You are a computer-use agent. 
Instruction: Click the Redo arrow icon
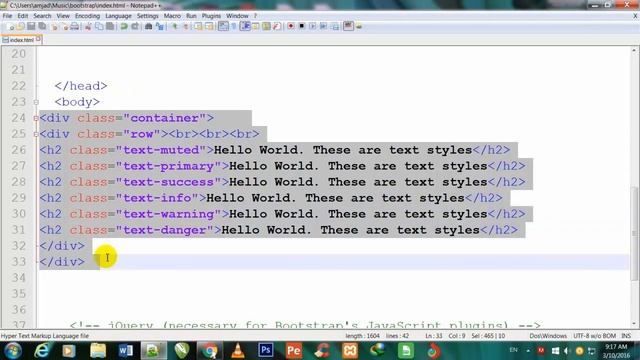pos(134,27)
